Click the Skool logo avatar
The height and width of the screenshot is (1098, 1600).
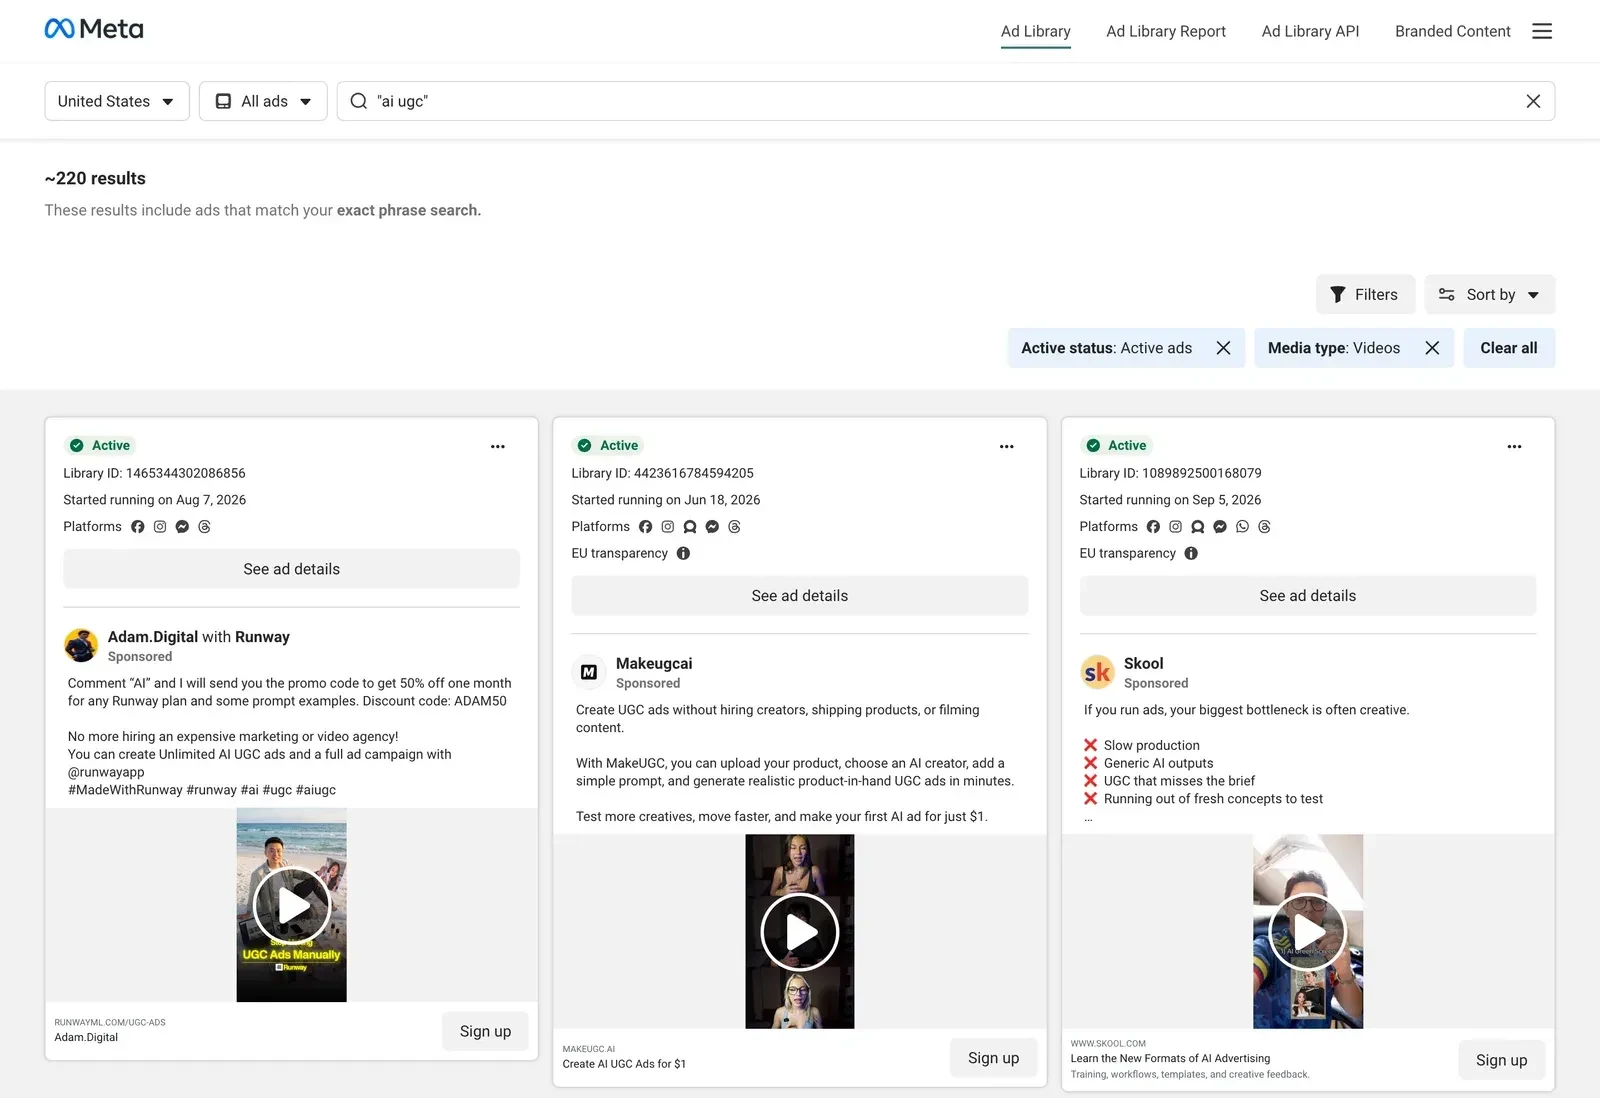pyautogui.click(x=1097, y=672)
